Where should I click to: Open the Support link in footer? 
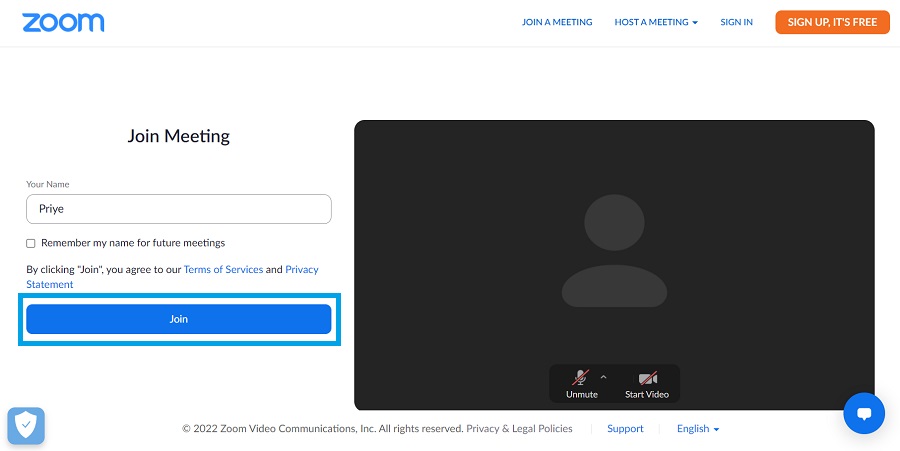point(625,429)
